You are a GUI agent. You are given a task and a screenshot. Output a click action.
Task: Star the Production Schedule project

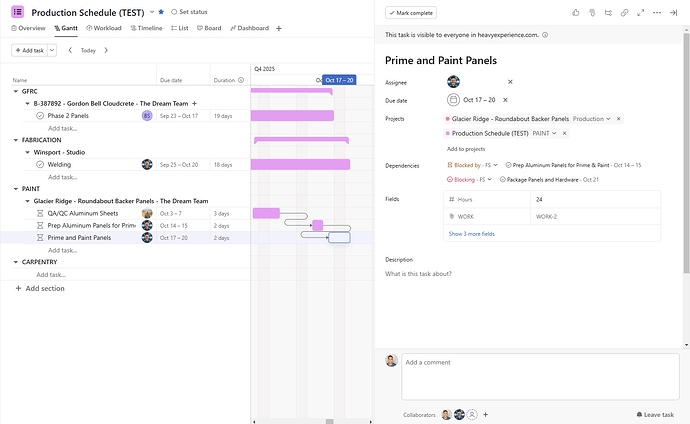pyautogui.click(x=161, y=12)
